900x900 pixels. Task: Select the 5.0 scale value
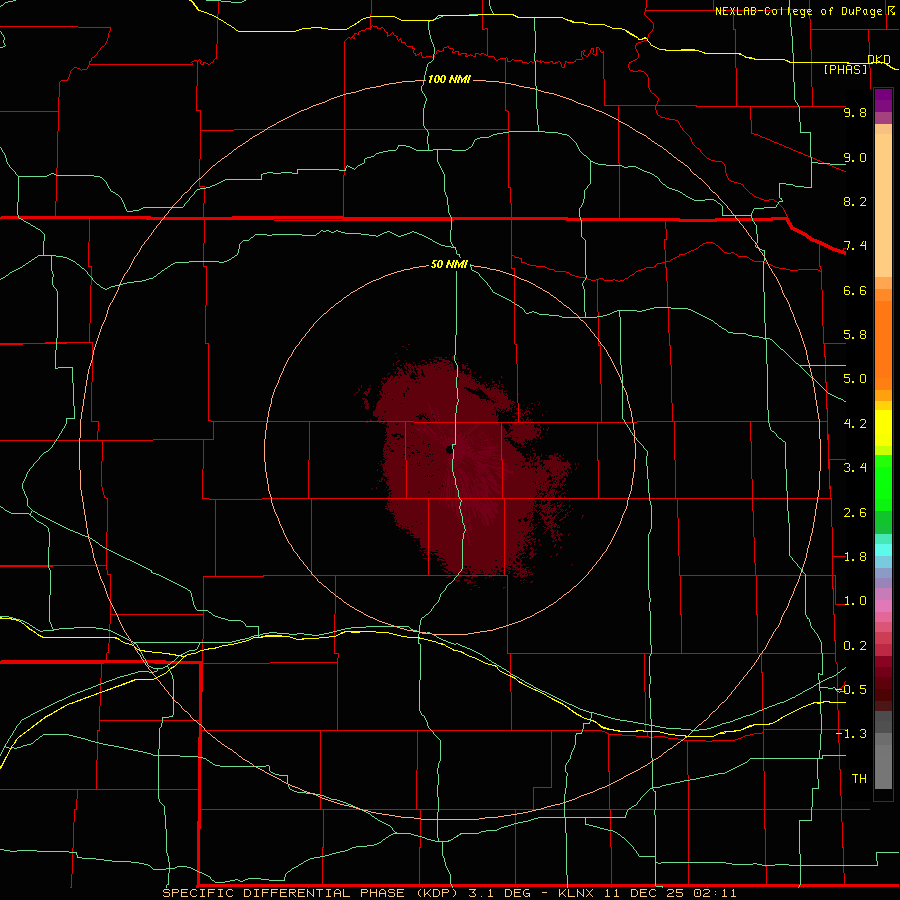(x=855, y=379)
